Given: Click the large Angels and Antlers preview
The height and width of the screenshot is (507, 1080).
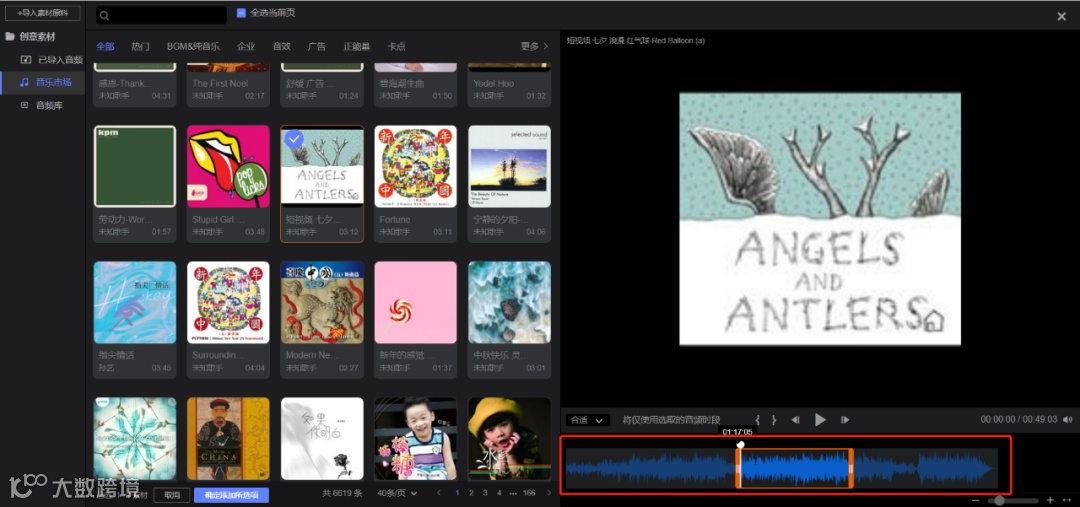Looking at the screenshot, I should click(820, 219).
